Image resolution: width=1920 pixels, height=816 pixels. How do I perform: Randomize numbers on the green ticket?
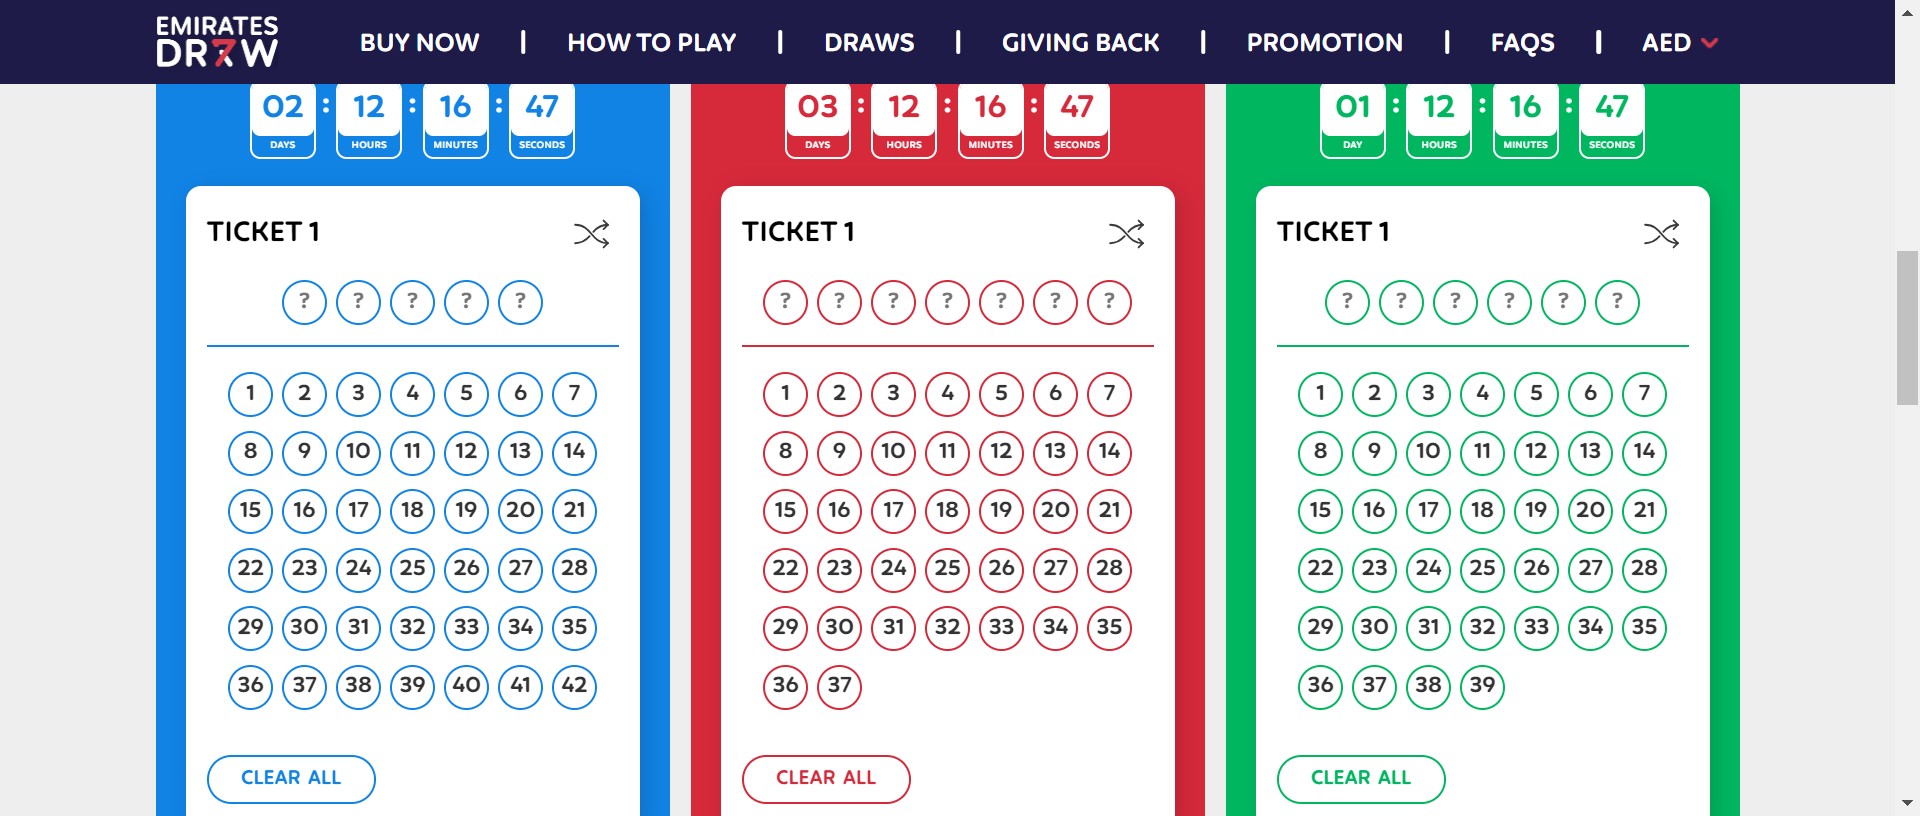(1661, 234)
